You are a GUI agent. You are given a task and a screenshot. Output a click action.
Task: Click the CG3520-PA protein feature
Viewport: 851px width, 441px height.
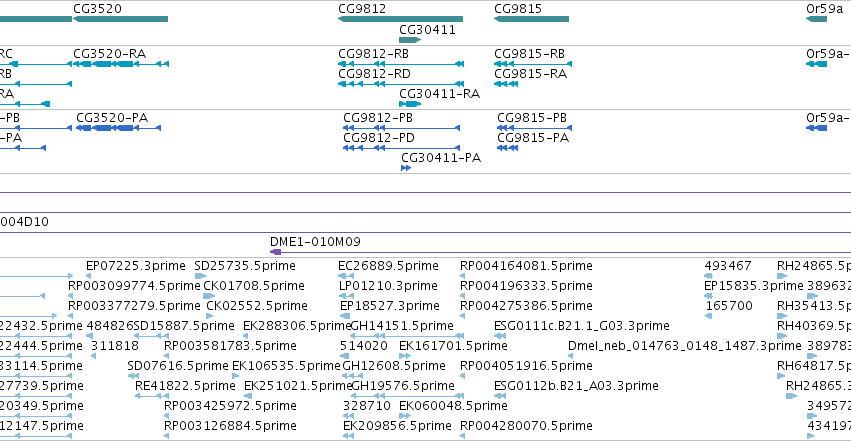[x=118, y=128]
